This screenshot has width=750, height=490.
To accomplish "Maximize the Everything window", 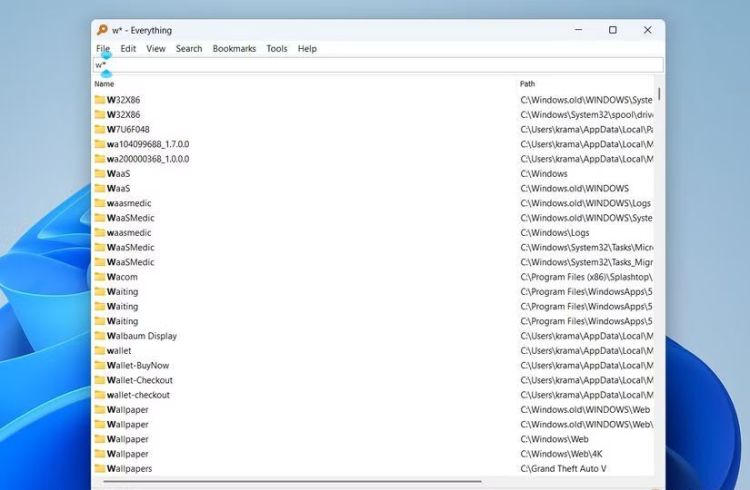I will 613,30.
